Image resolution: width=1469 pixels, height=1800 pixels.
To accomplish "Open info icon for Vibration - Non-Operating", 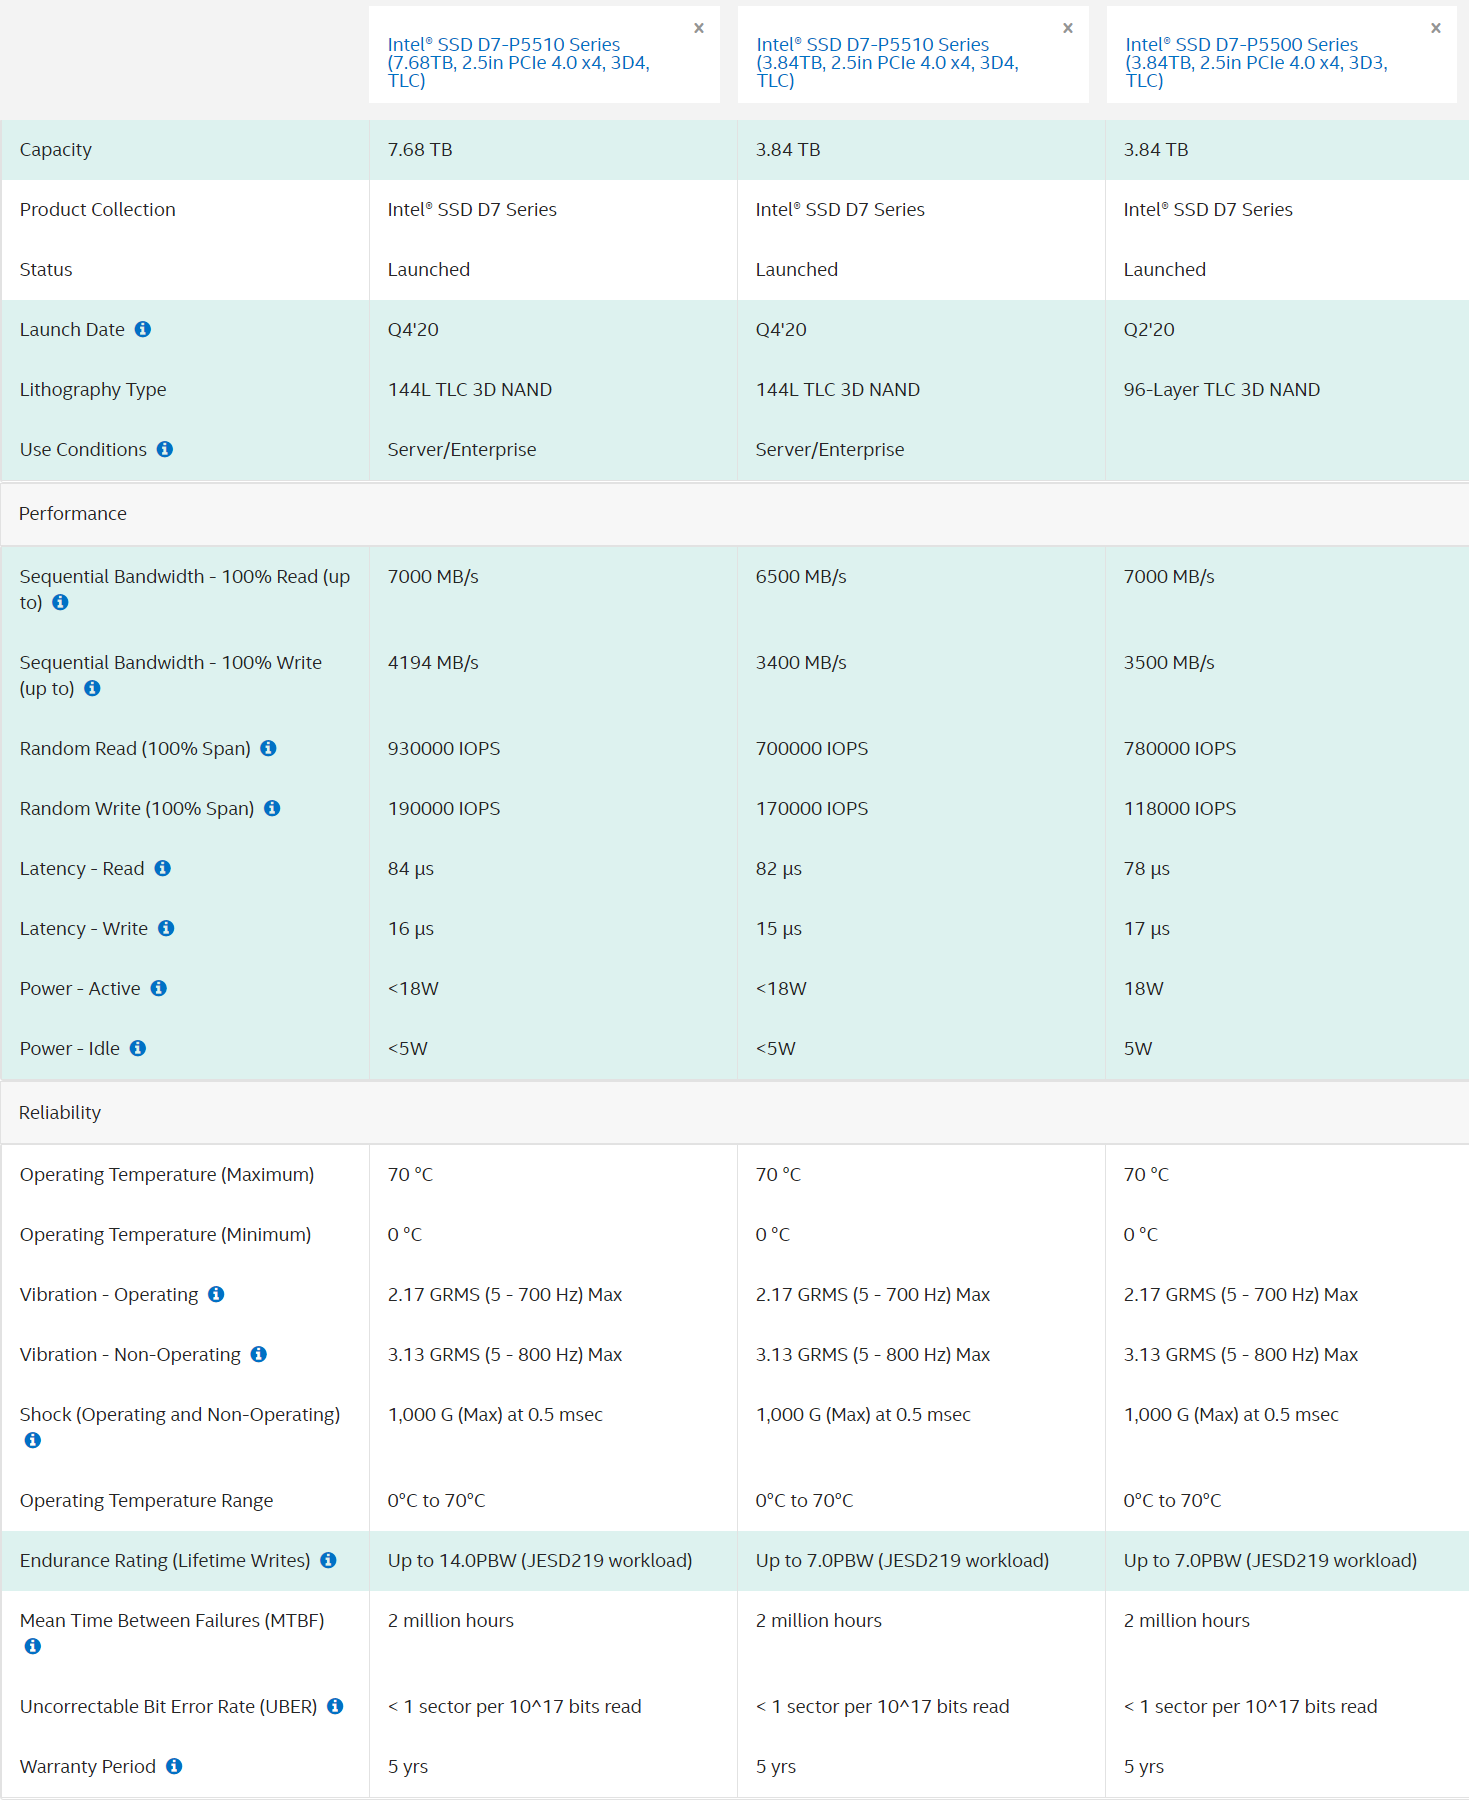I will 259,1354.
